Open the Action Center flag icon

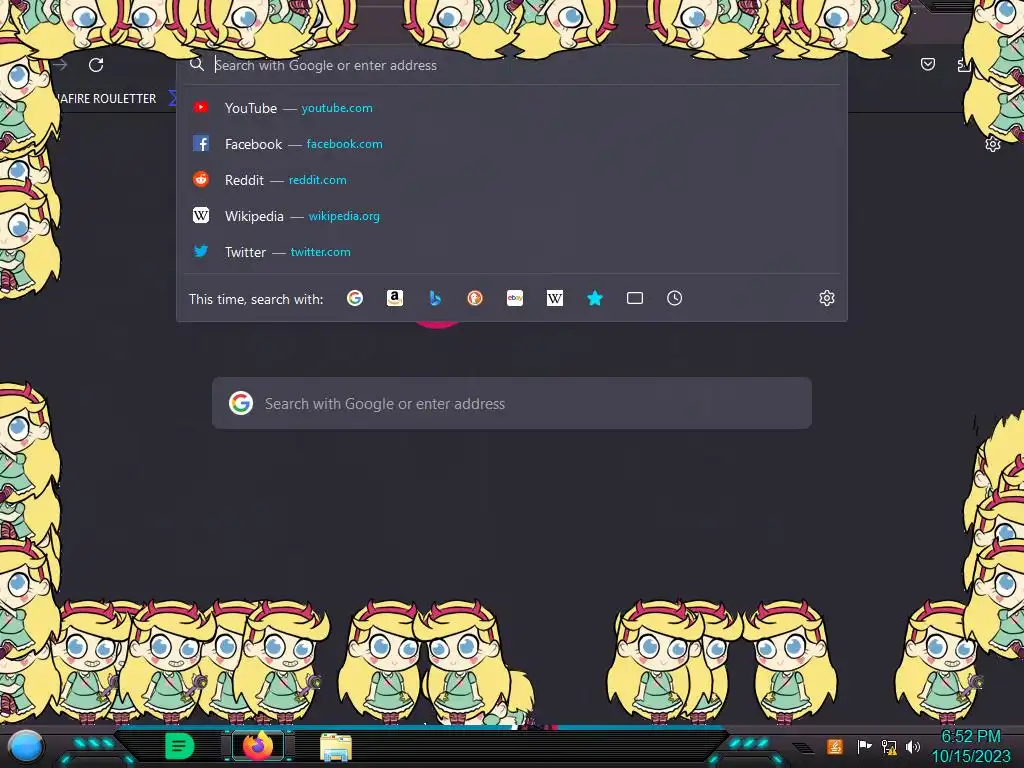[x=864, y=746]
